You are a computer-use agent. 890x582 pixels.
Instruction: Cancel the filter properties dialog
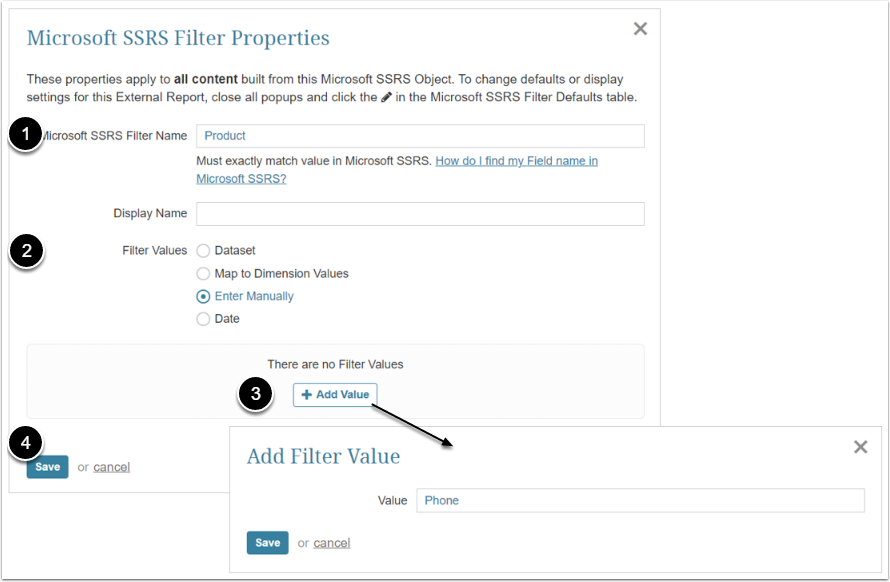tap(111, 467)
